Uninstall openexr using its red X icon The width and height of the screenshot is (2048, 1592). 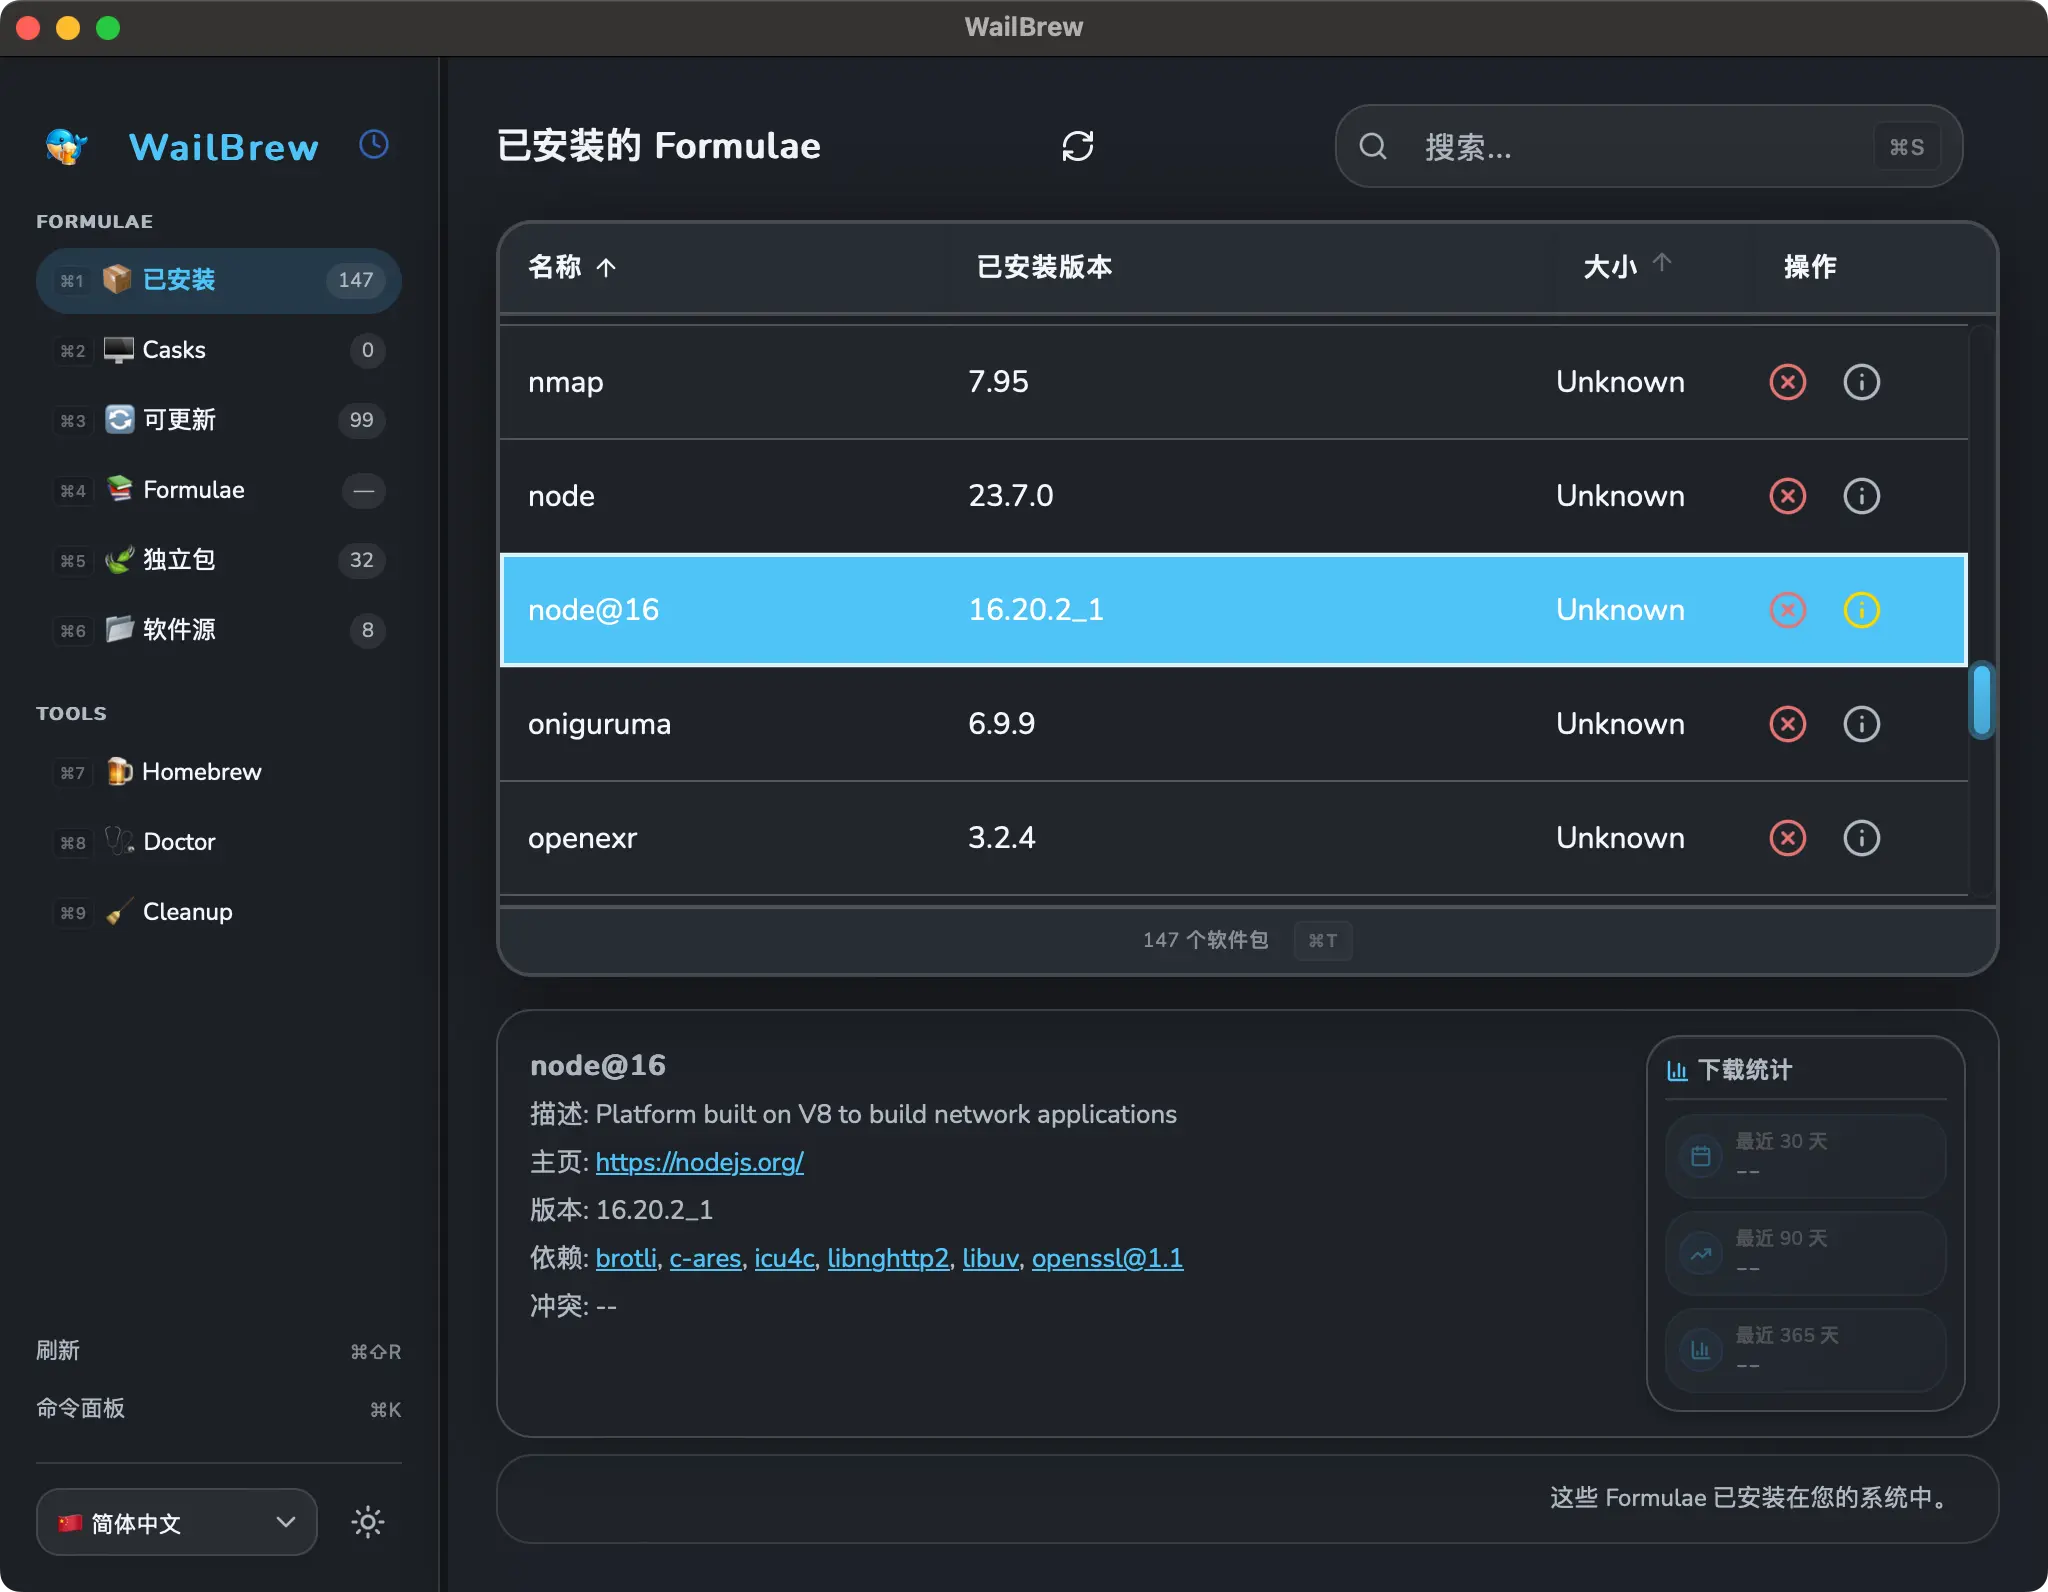point(1787,838)
